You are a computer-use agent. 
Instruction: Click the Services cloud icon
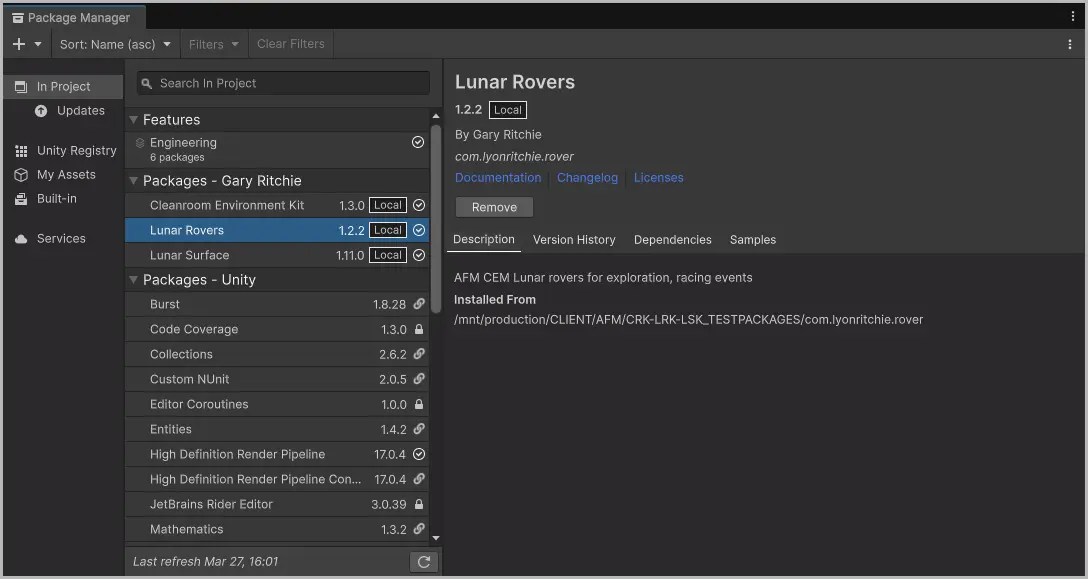[x=23, y=238]
